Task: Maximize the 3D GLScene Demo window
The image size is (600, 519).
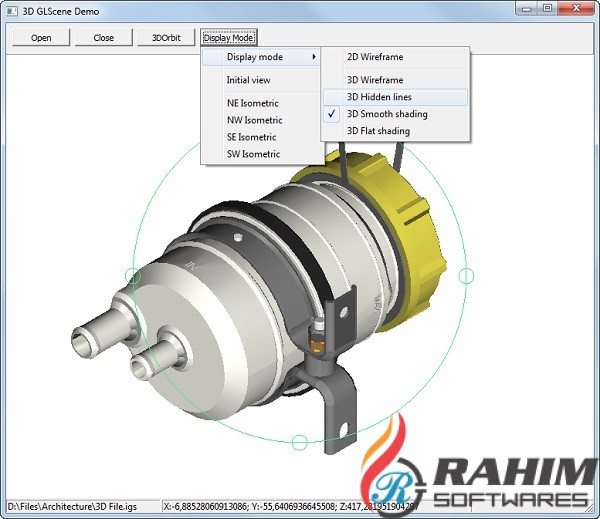Action: 548,8
